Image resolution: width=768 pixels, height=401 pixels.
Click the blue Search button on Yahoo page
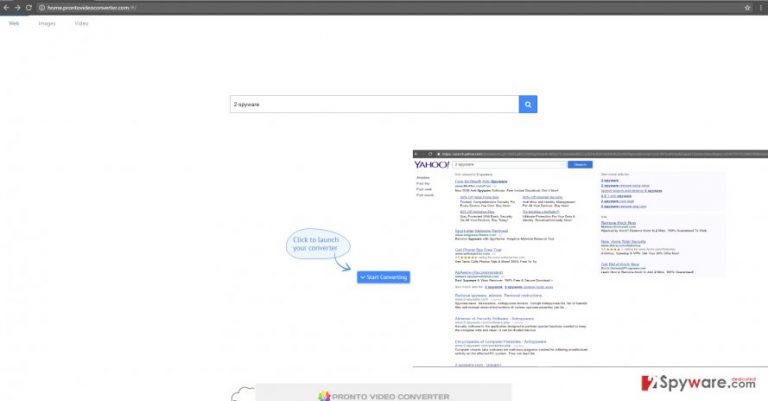[x=580, y=165]
